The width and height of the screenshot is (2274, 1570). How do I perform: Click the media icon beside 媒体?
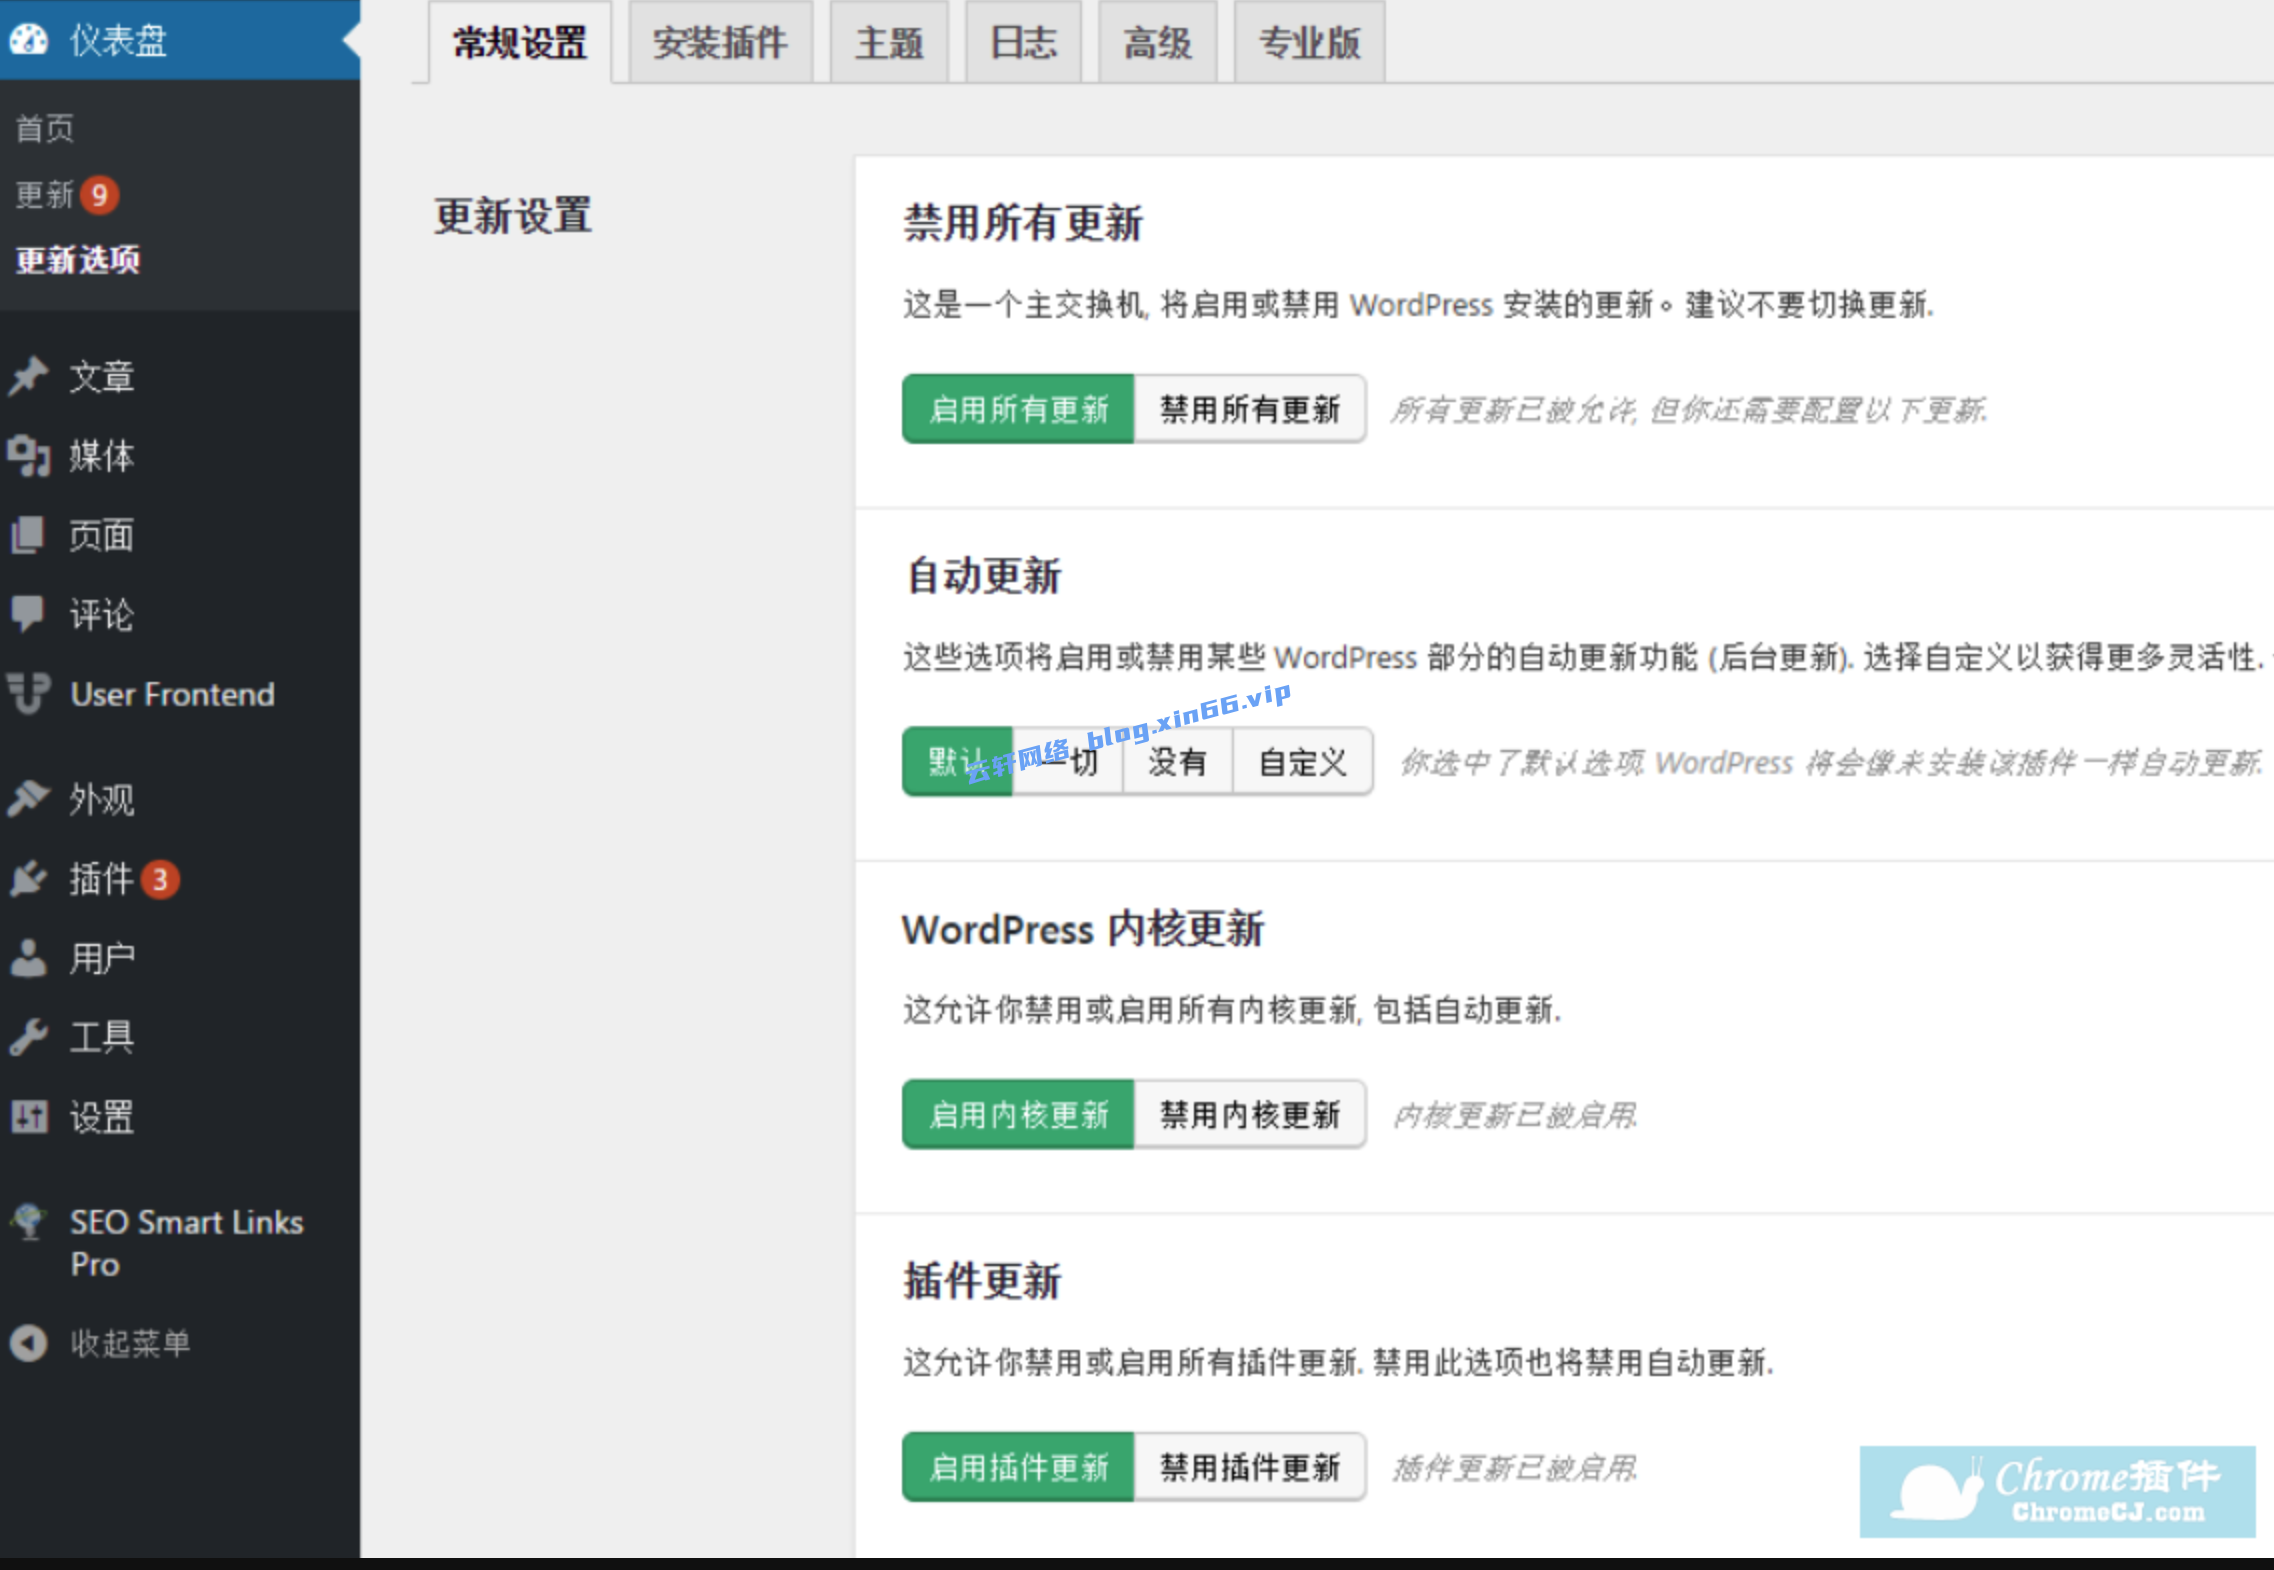pyautogui.click(x=28, y=456)
